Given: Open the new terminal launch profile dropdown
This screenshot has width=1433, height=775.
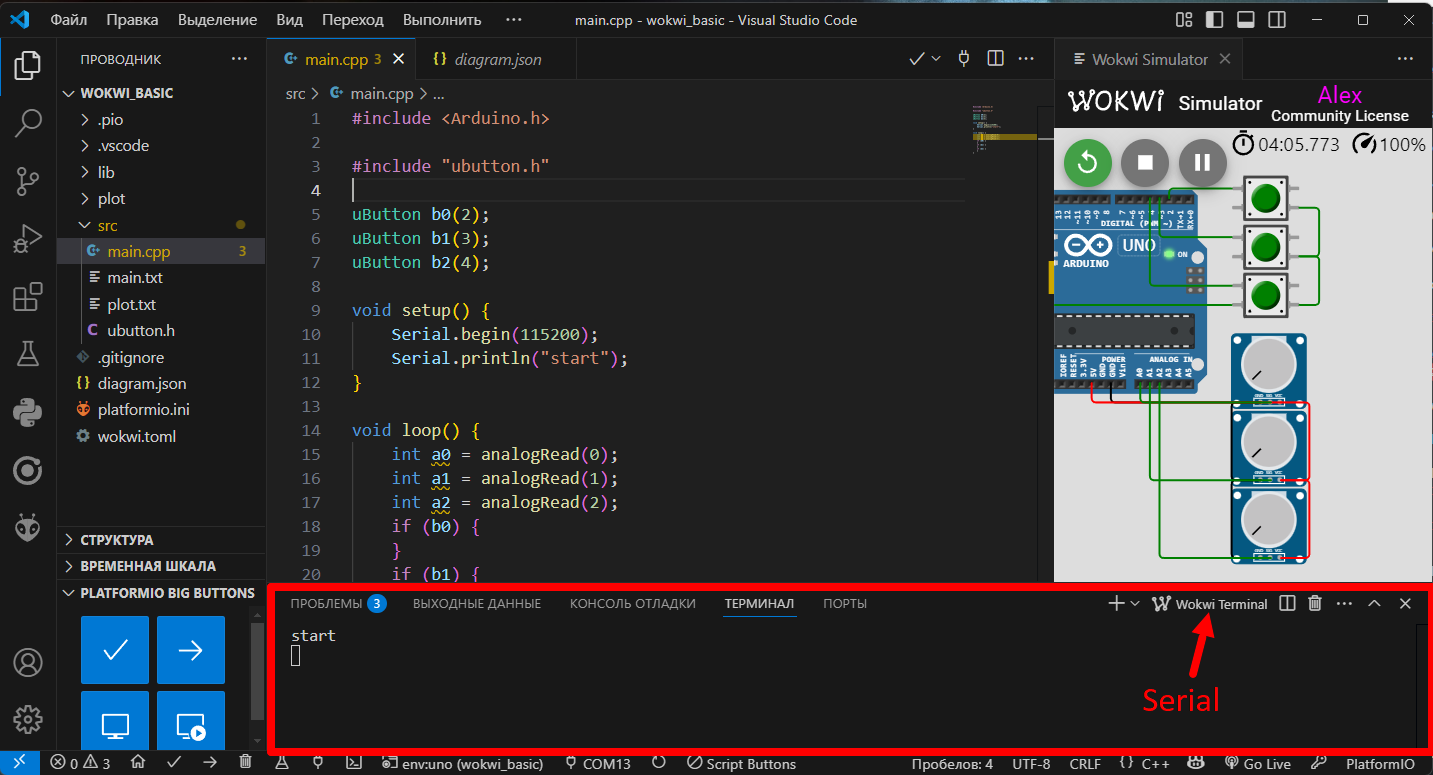Looking at the screenshot, I should (1135, 603).
